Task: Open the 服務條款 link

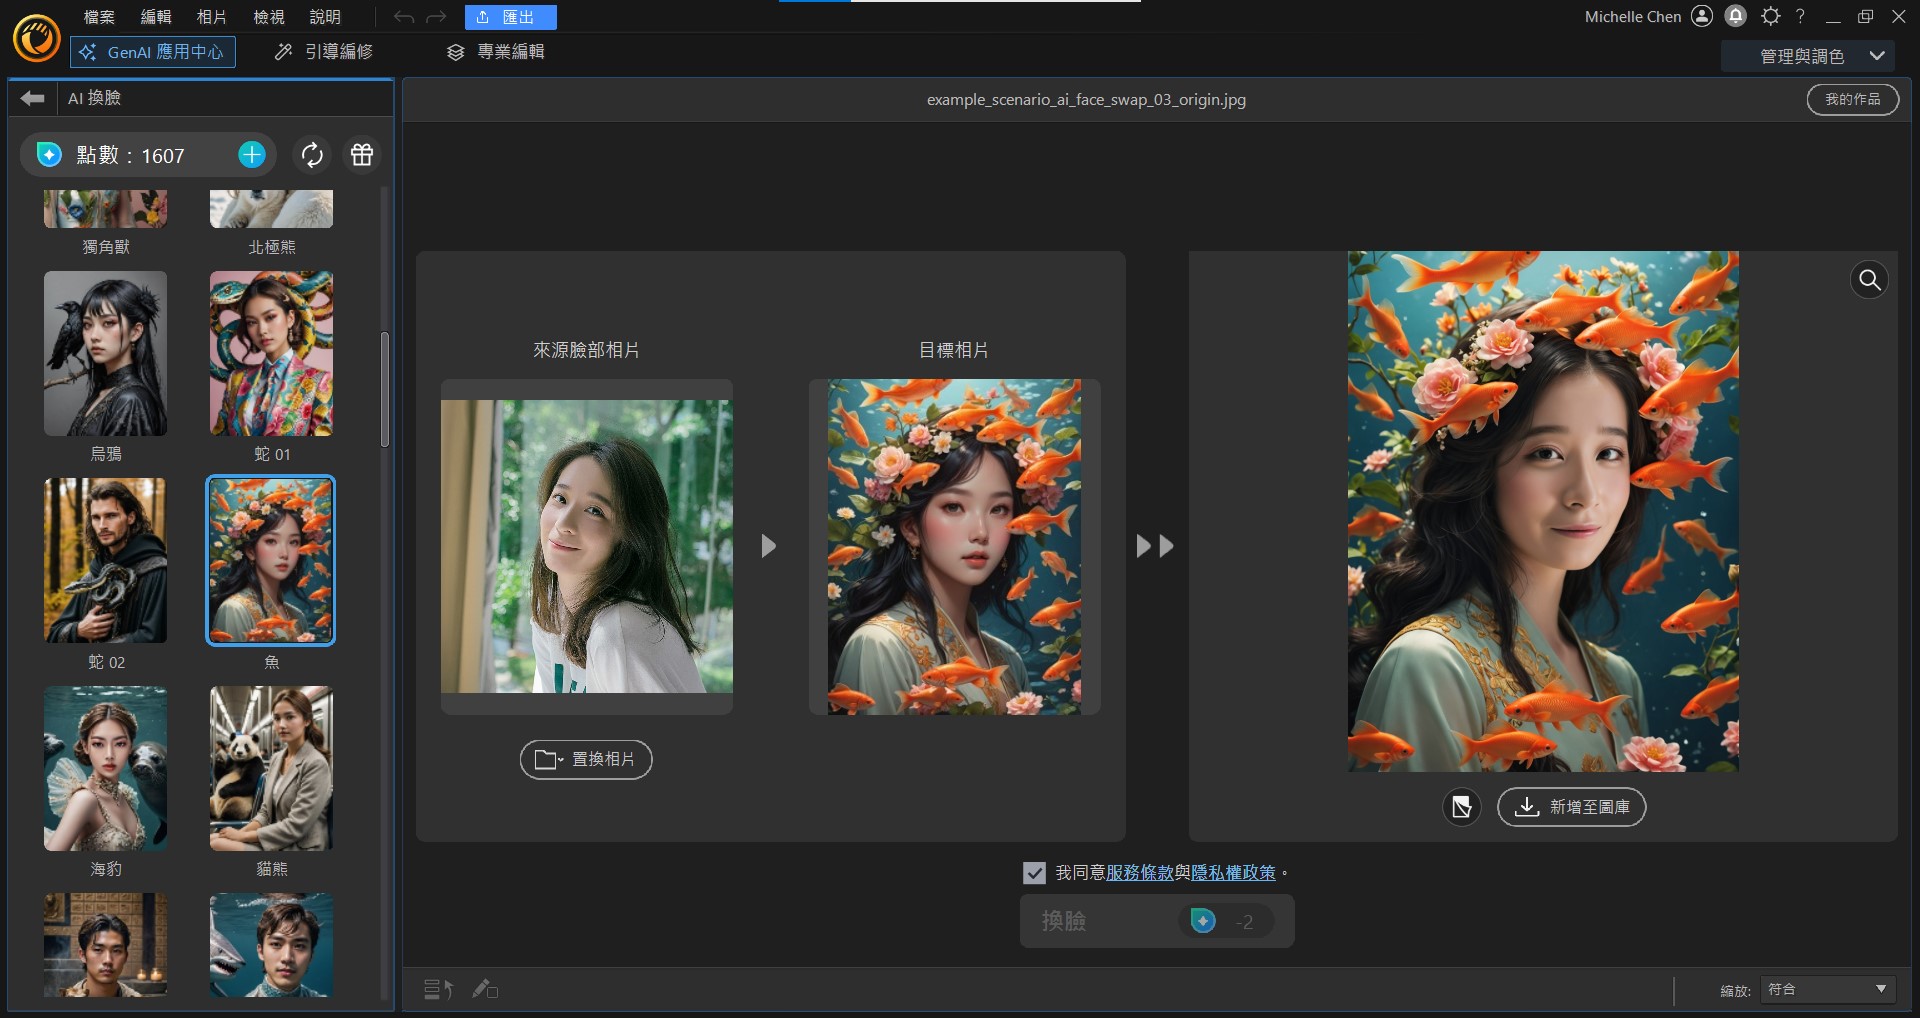Action: (1139, 873)
